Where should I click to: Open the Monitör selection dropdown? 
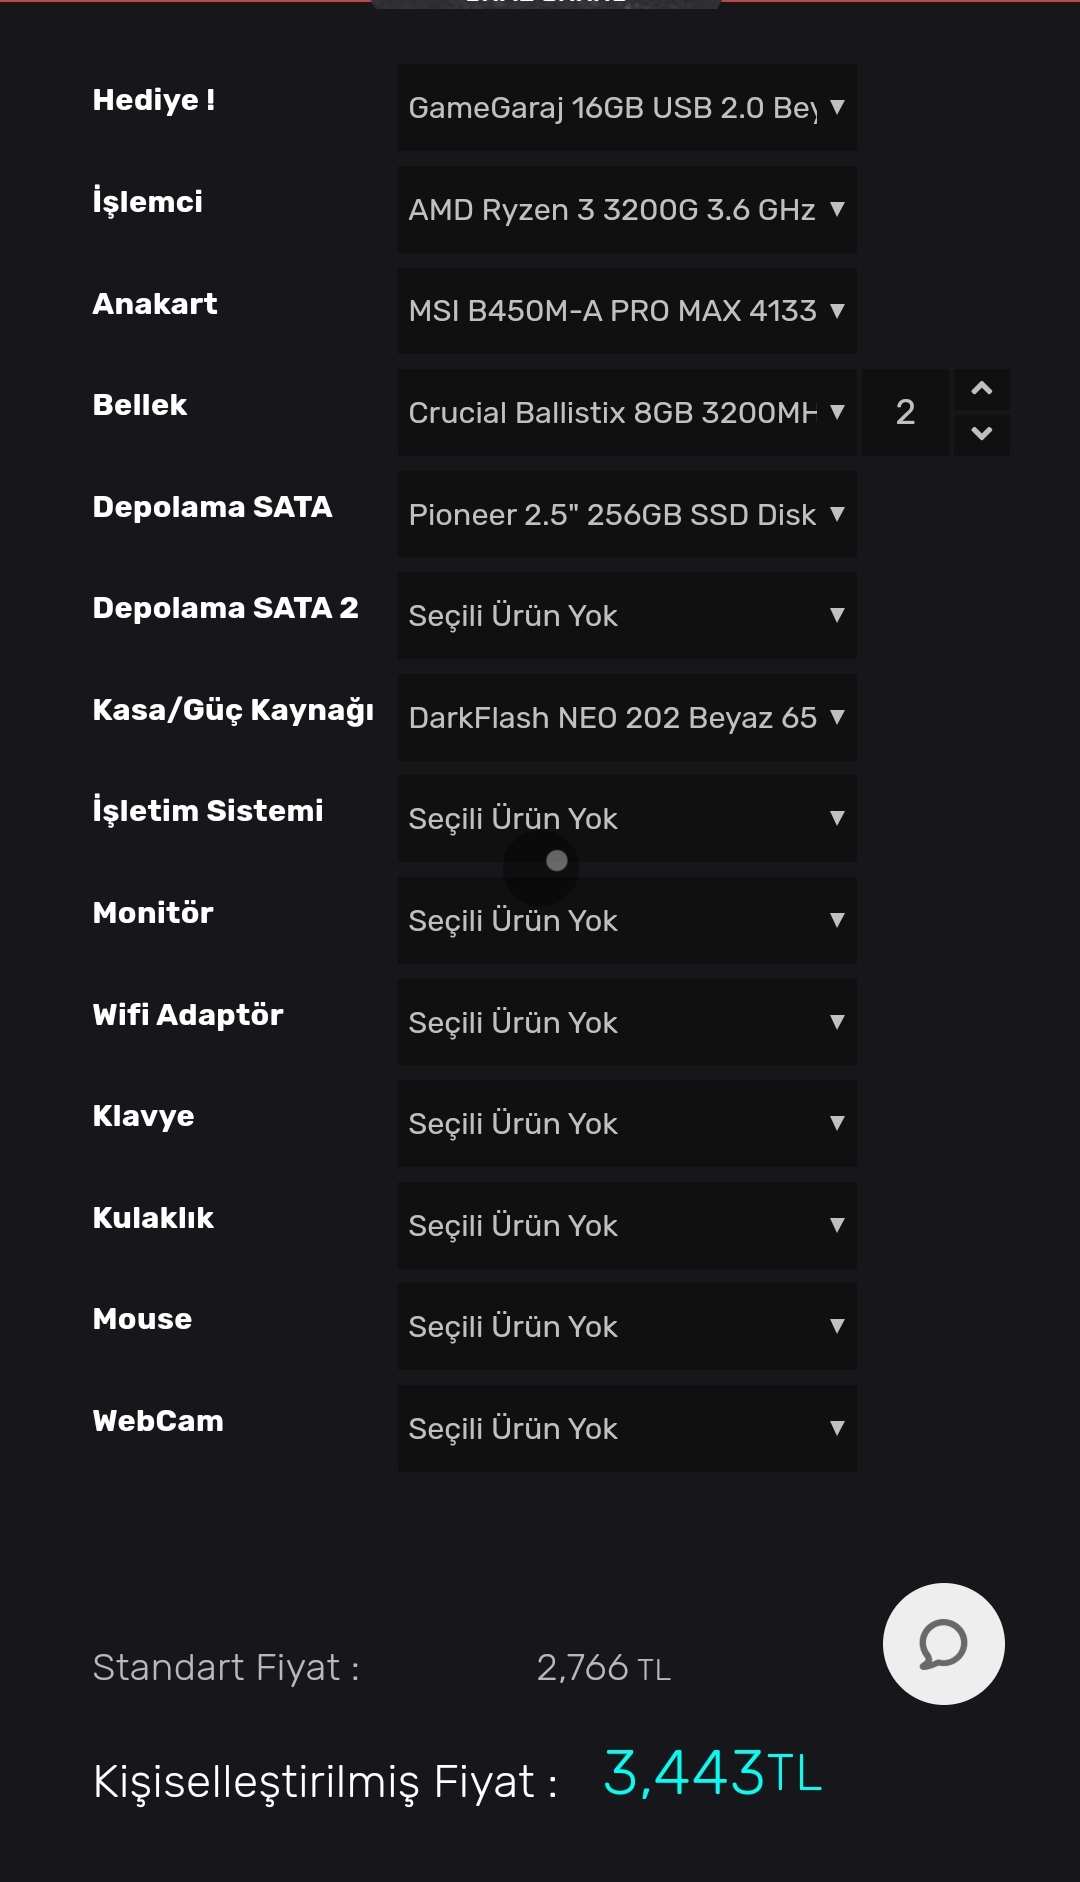point(627,921)
